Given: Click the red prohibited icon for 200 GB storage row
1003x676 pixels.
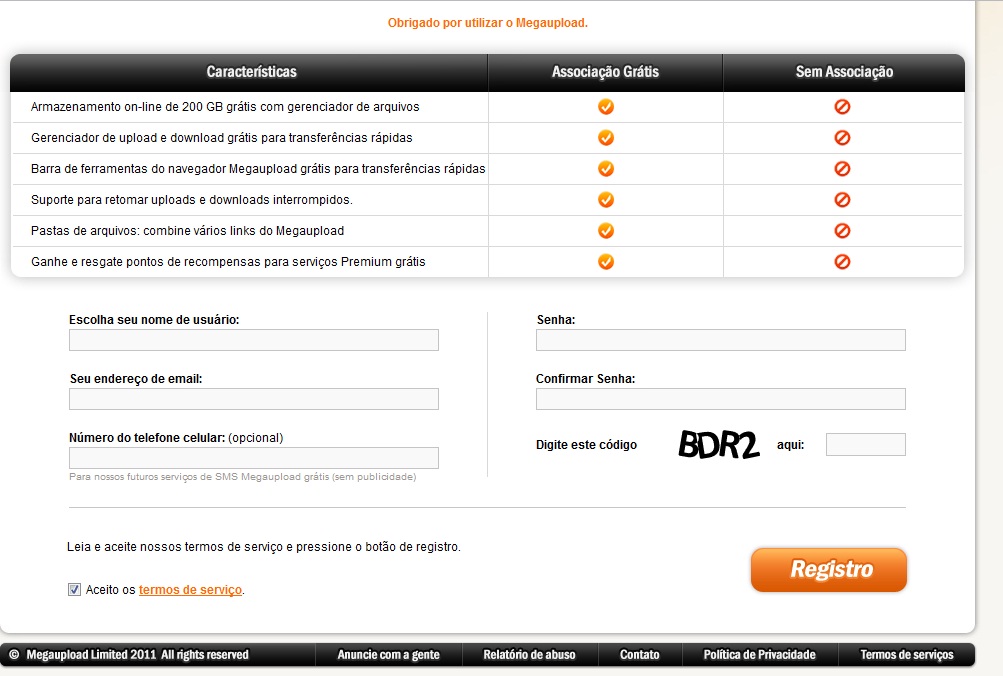Looking at the screenshot, I should (842, 107).
